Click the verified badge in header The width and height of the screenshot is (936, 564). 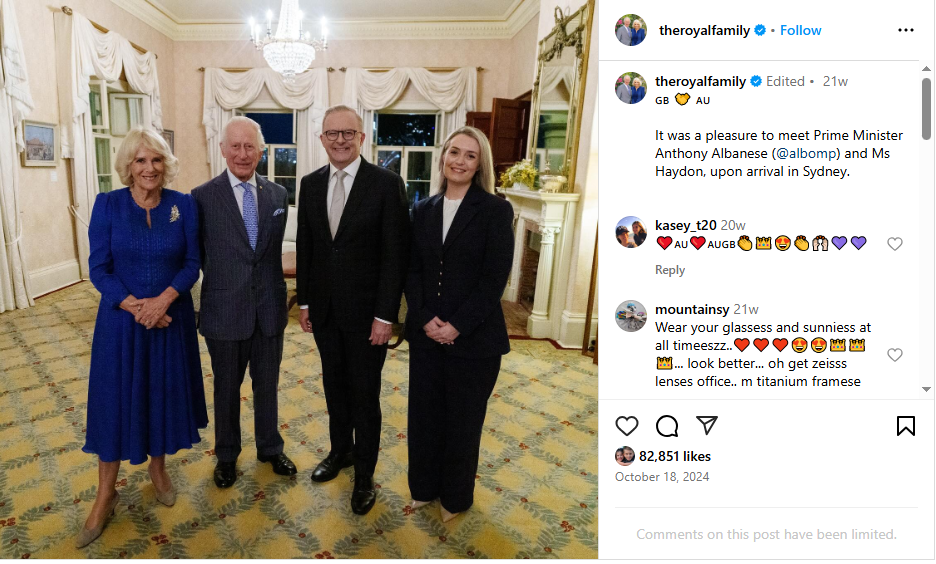click(760, 30)
